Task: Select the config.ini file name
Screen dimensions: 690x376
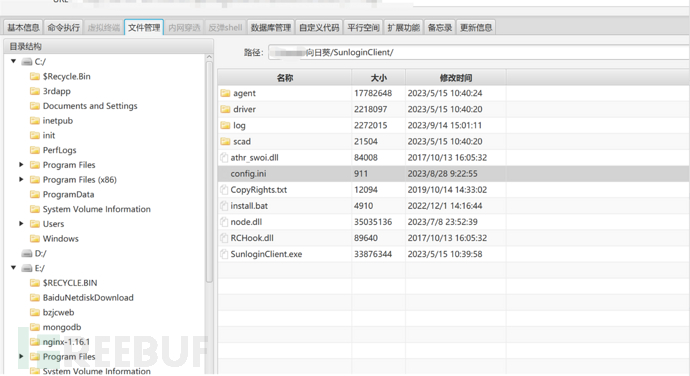Action: [248, 173]
